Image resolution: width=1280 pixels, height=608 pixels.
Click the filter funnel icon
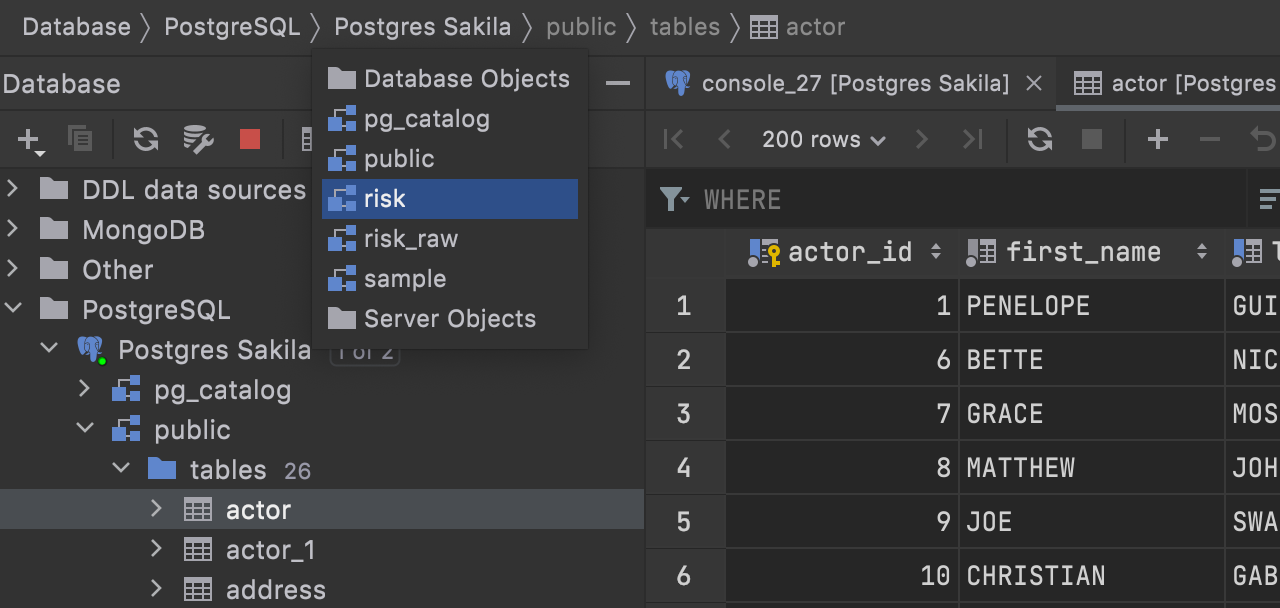pyautogui.click(x=674, y=199)
